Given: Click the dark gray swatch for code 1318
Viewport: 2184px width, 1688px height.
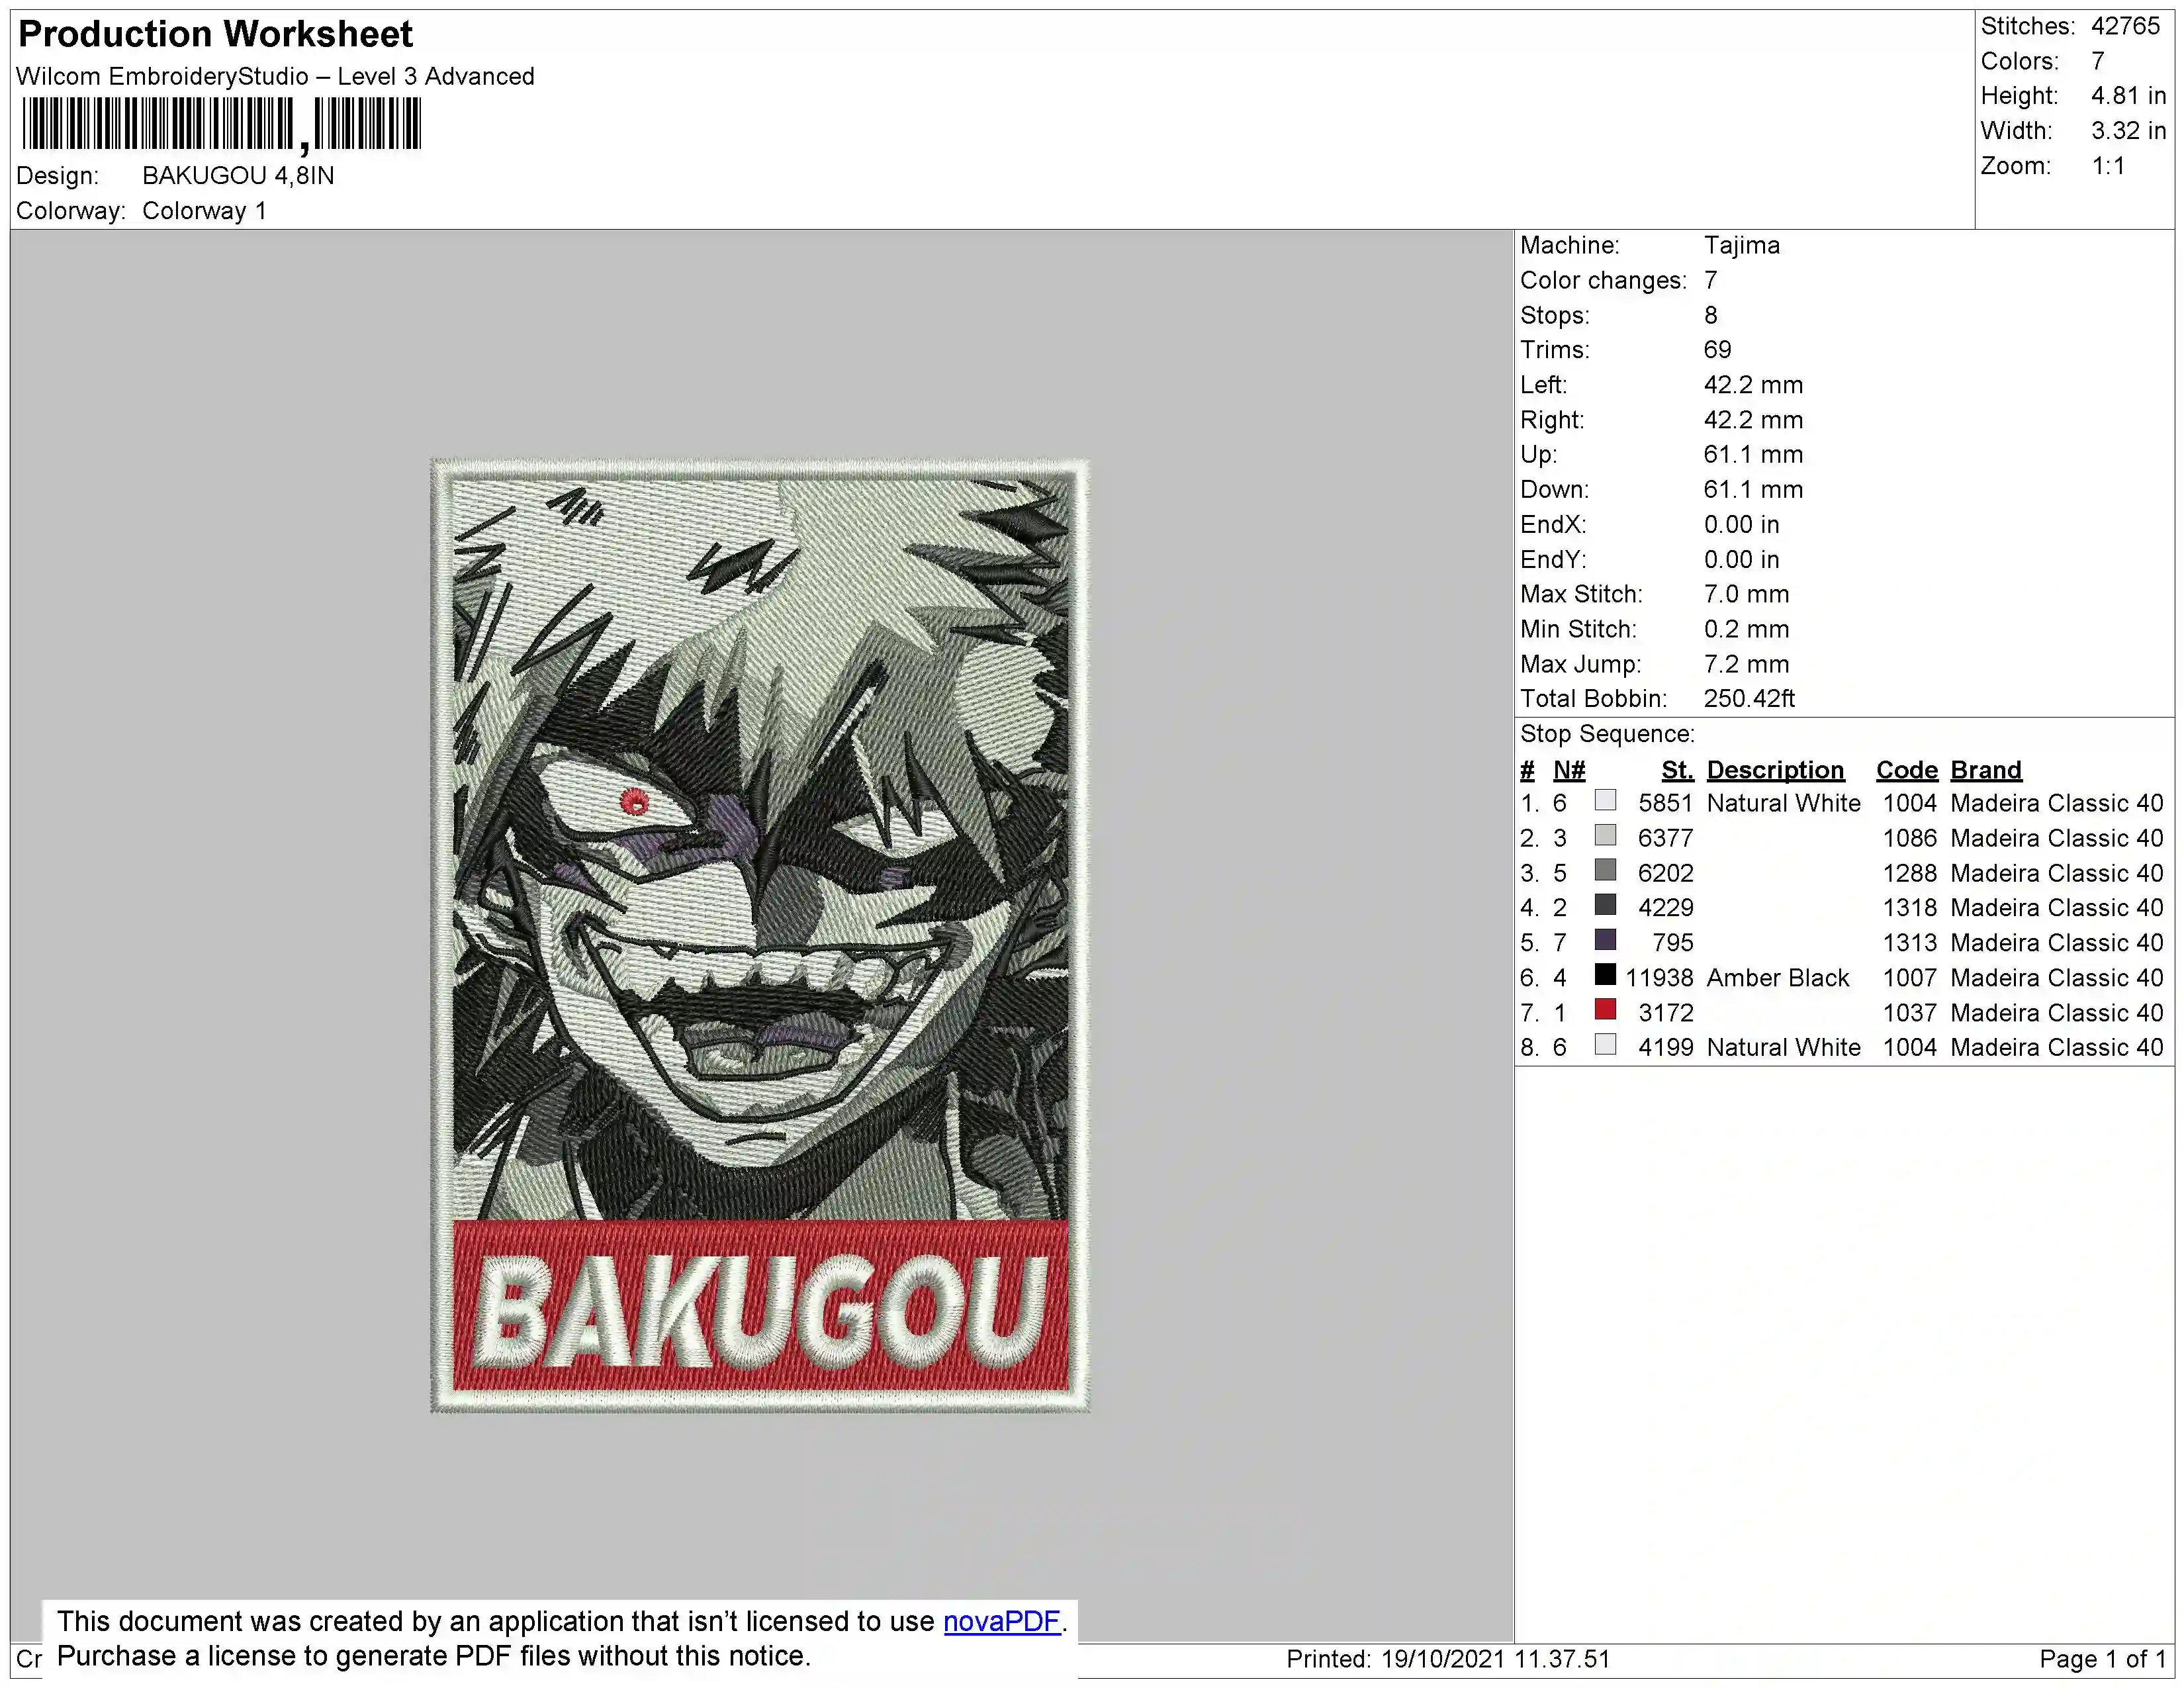Looking at the screenshot, I should click(1605, 905).
